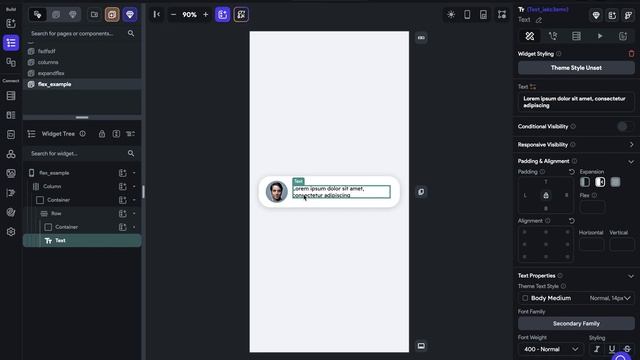640x360 pixels.
Task: Toggle italic text styling
Action: tap(596, 349)
